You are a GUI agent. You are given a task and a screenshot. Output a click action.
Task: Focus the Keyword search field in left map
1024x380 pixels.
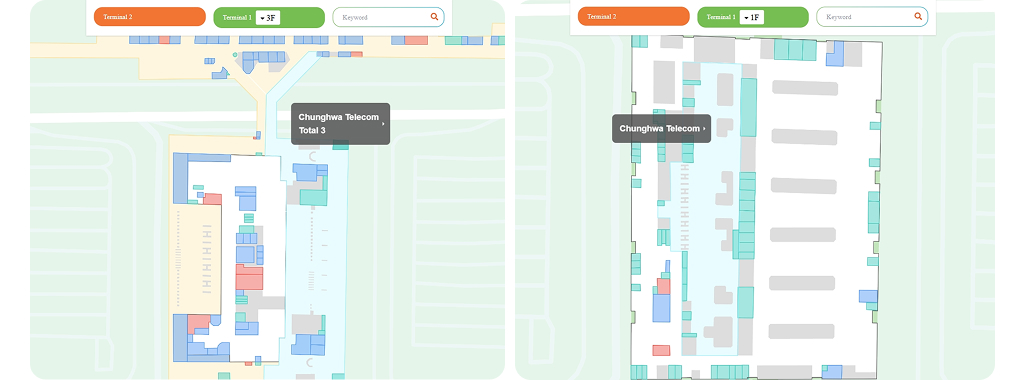(389, 17)
